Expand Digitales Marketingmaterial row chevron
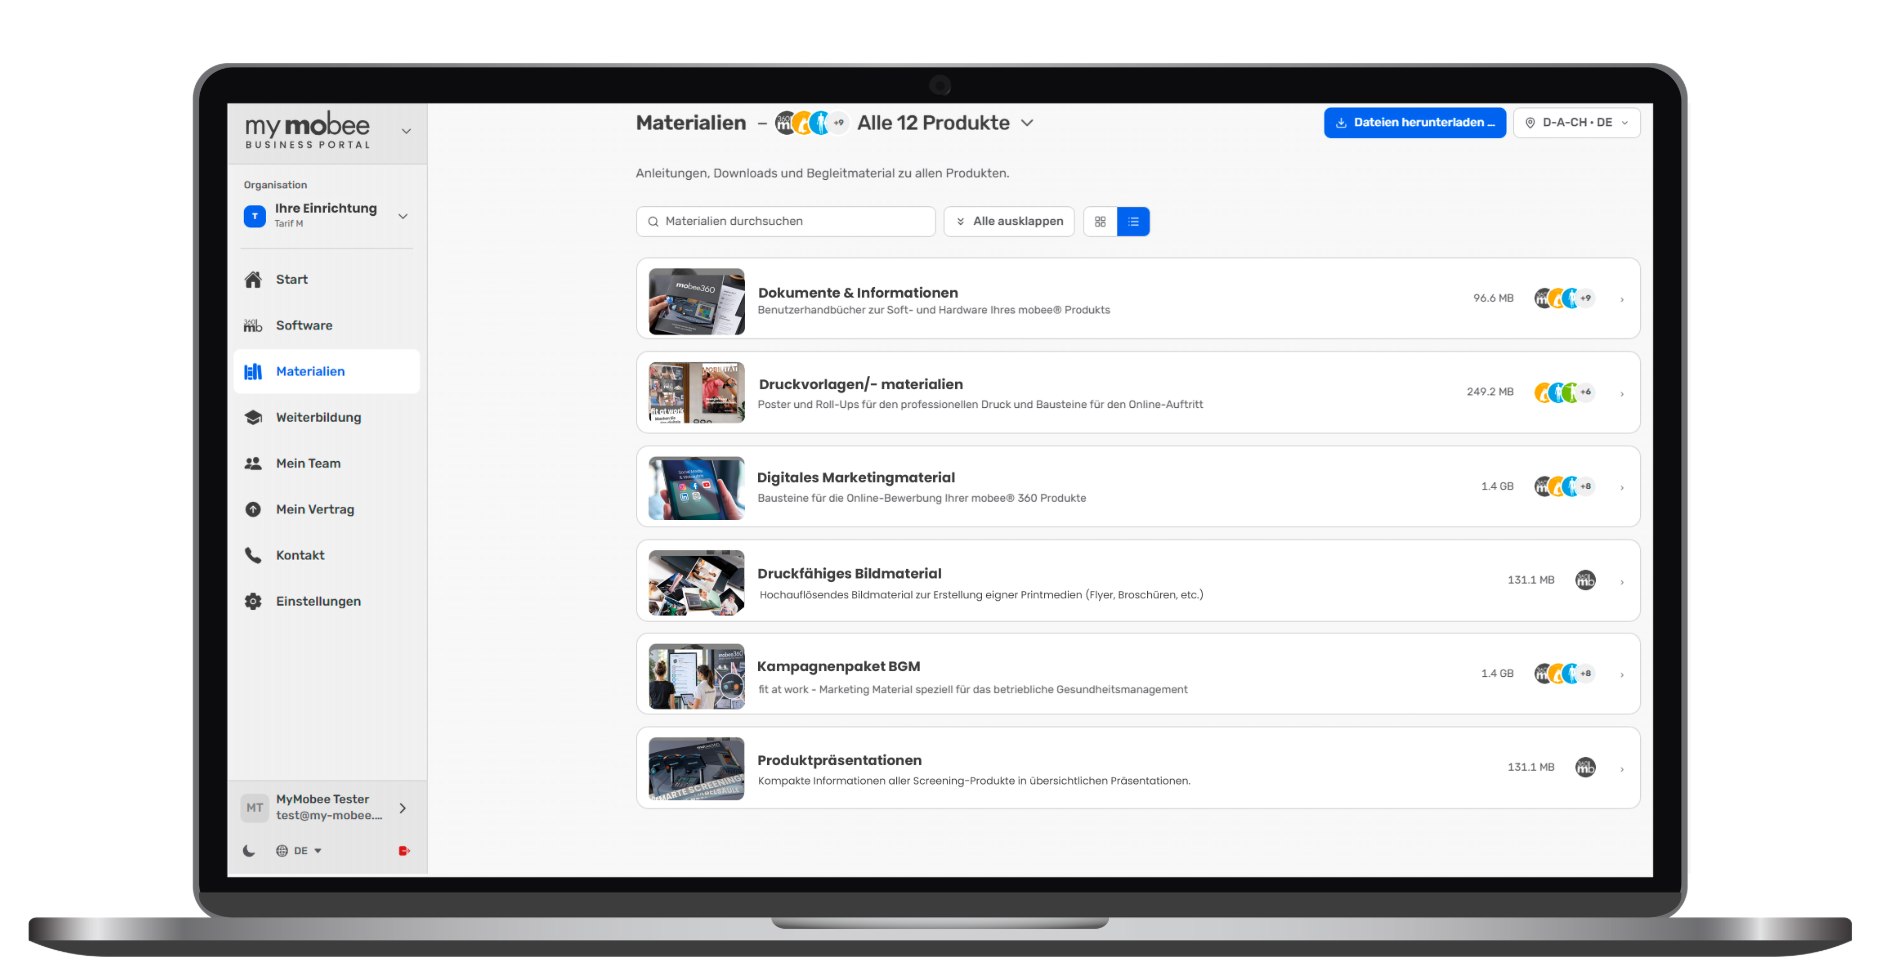The width and height of the screenshot is (1880, 980). click(1621, 488)
